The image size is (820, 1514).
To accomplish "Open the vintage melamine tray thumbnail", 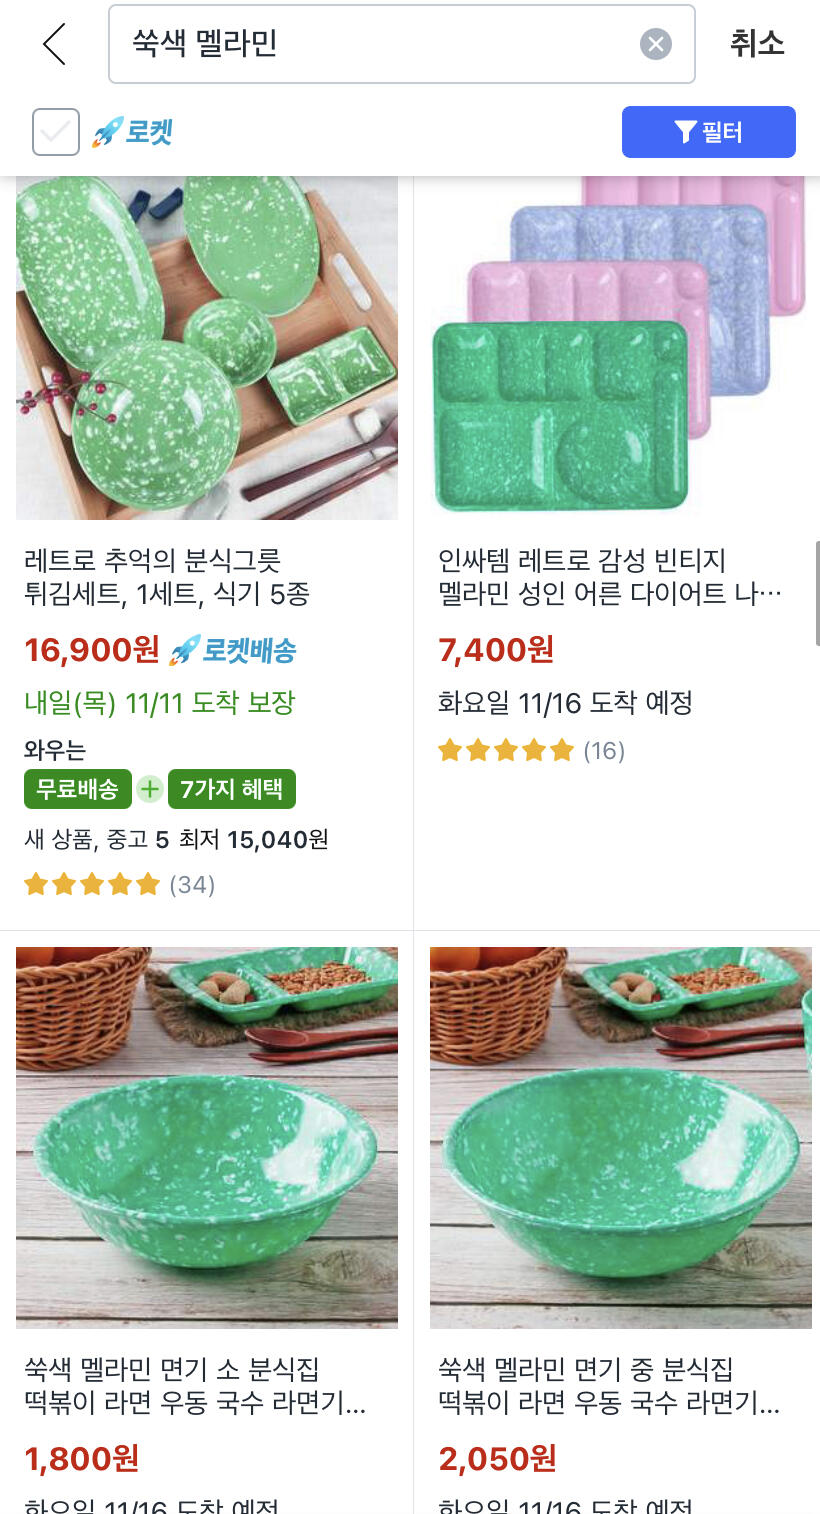I will tap(619, 347).
